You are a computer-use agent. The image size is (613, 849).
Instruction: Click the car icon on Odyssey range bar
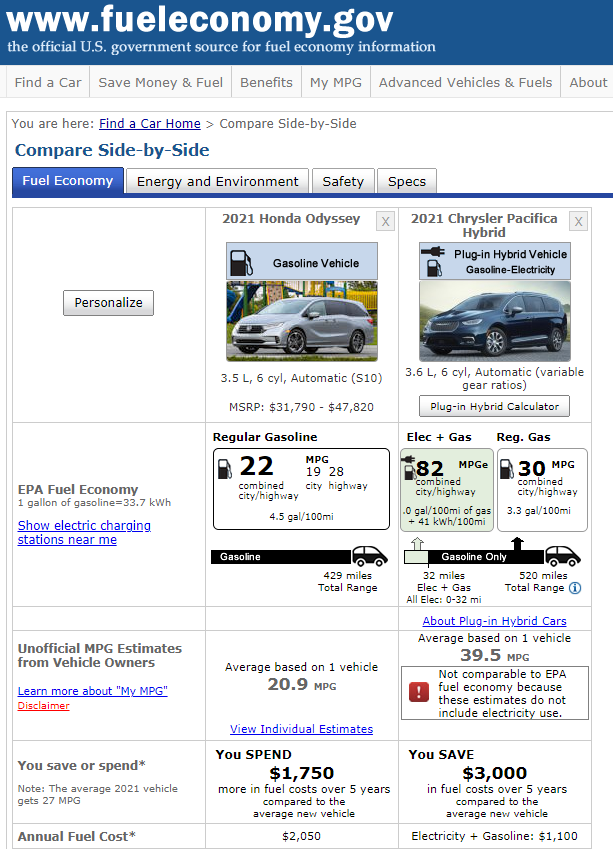tap(369, 556)
